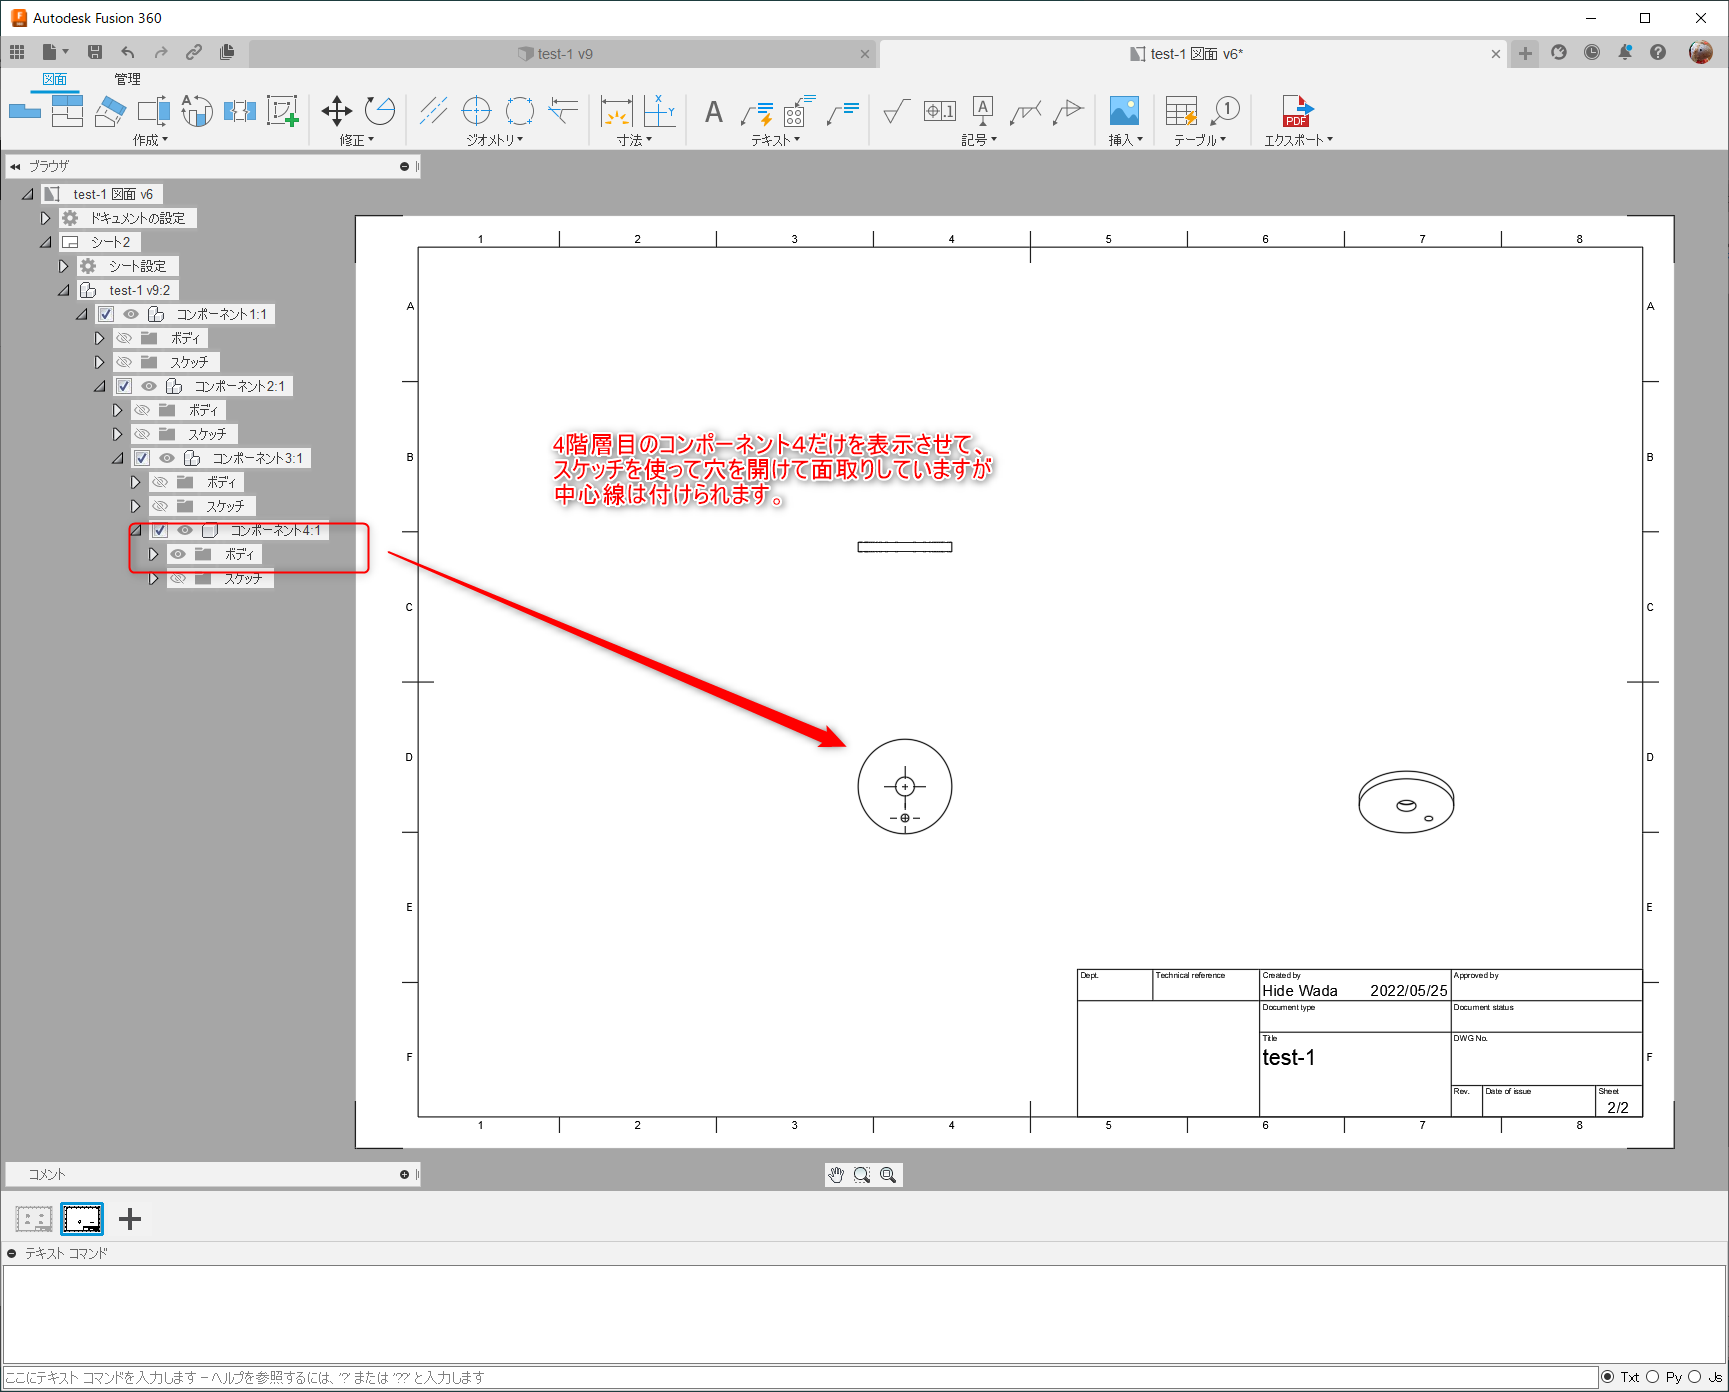Focus the text command input field
The height and width of the screenshot is (1392, 1729).
coord(800,1378)
